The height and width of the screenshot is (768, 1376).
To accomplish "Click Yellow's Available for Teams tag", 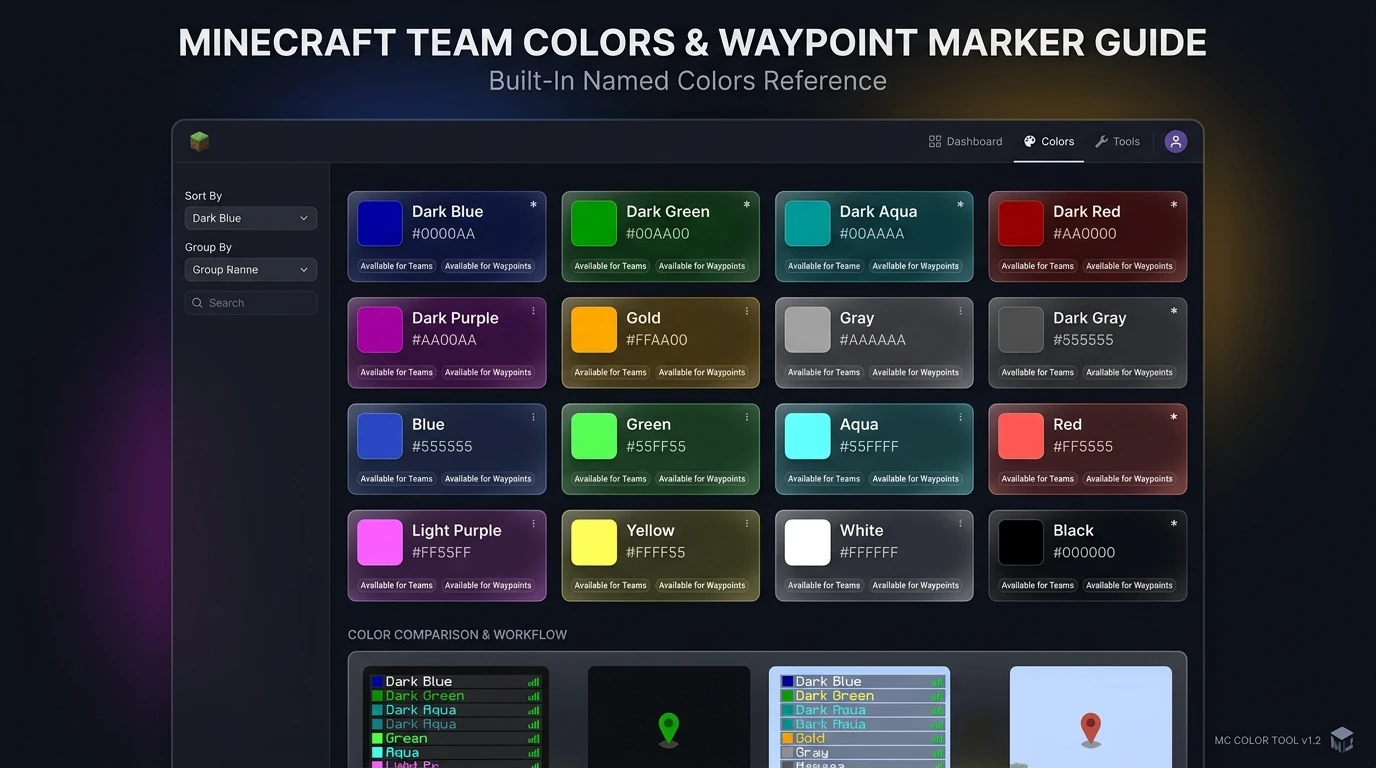I will pos(610,585).
